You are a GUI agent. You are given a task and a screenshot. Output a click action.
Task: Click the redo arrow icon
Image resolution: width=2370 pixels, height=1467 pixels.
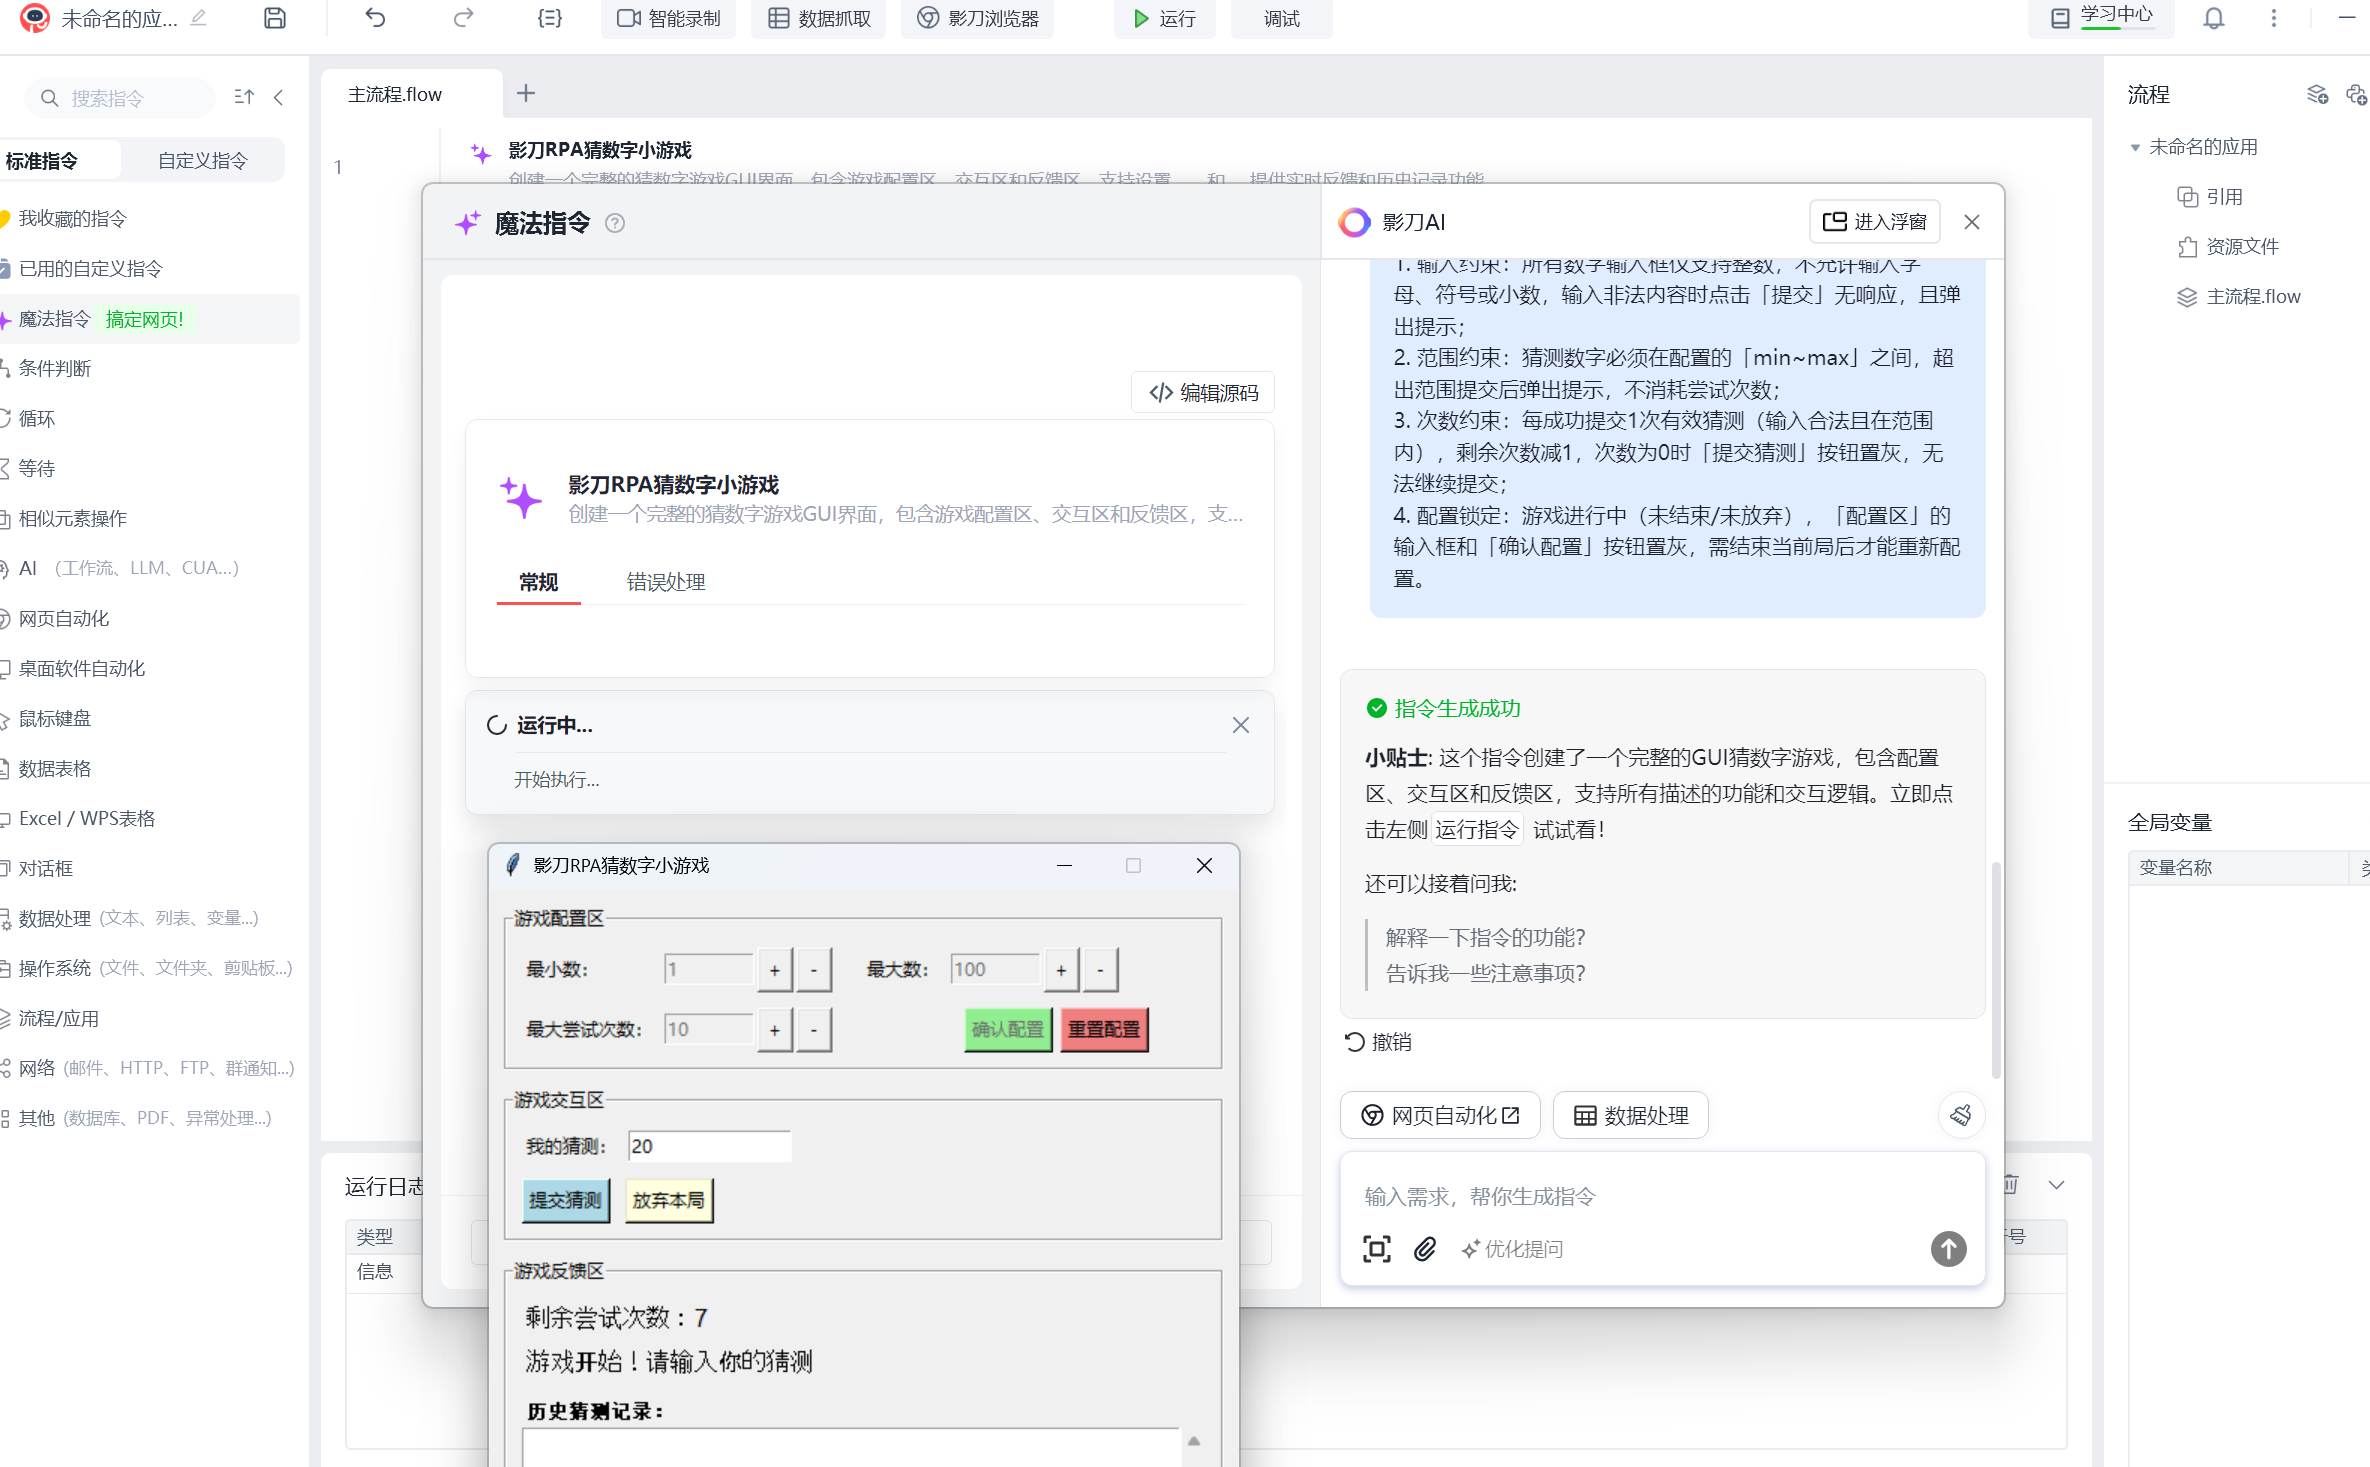tap(463, 18)
